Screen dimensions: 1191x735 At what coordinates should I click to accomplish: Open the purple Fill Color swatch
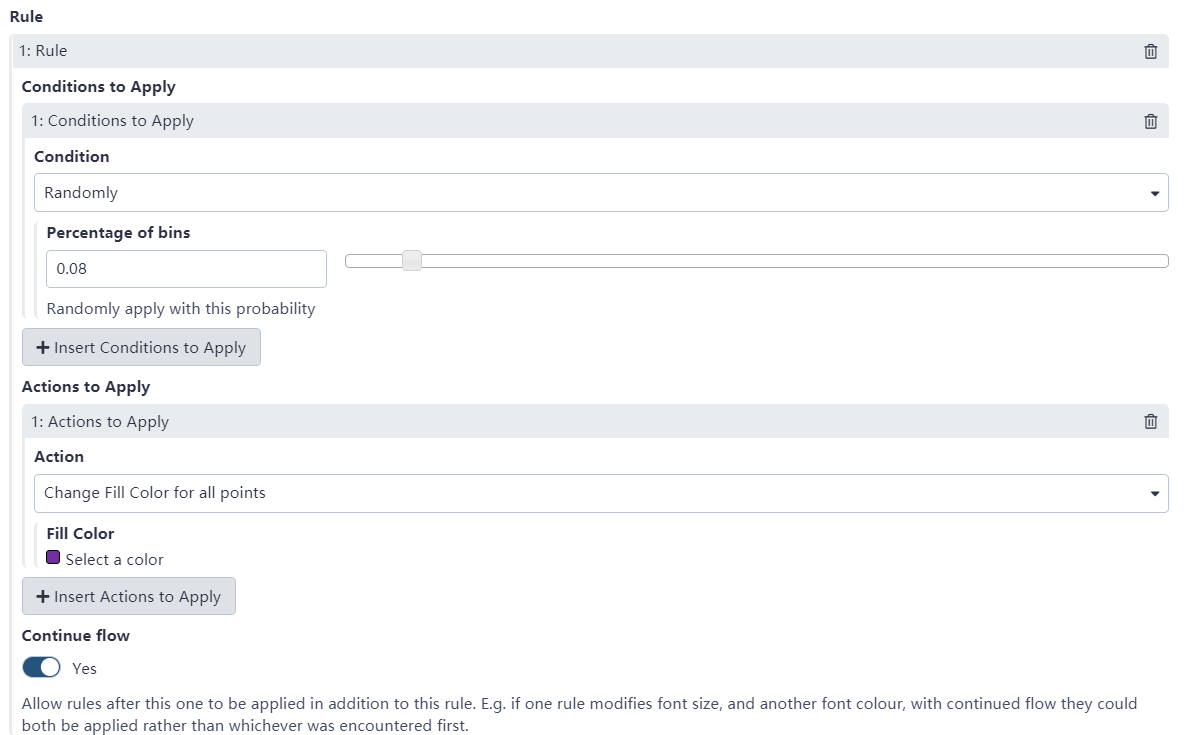53,557
